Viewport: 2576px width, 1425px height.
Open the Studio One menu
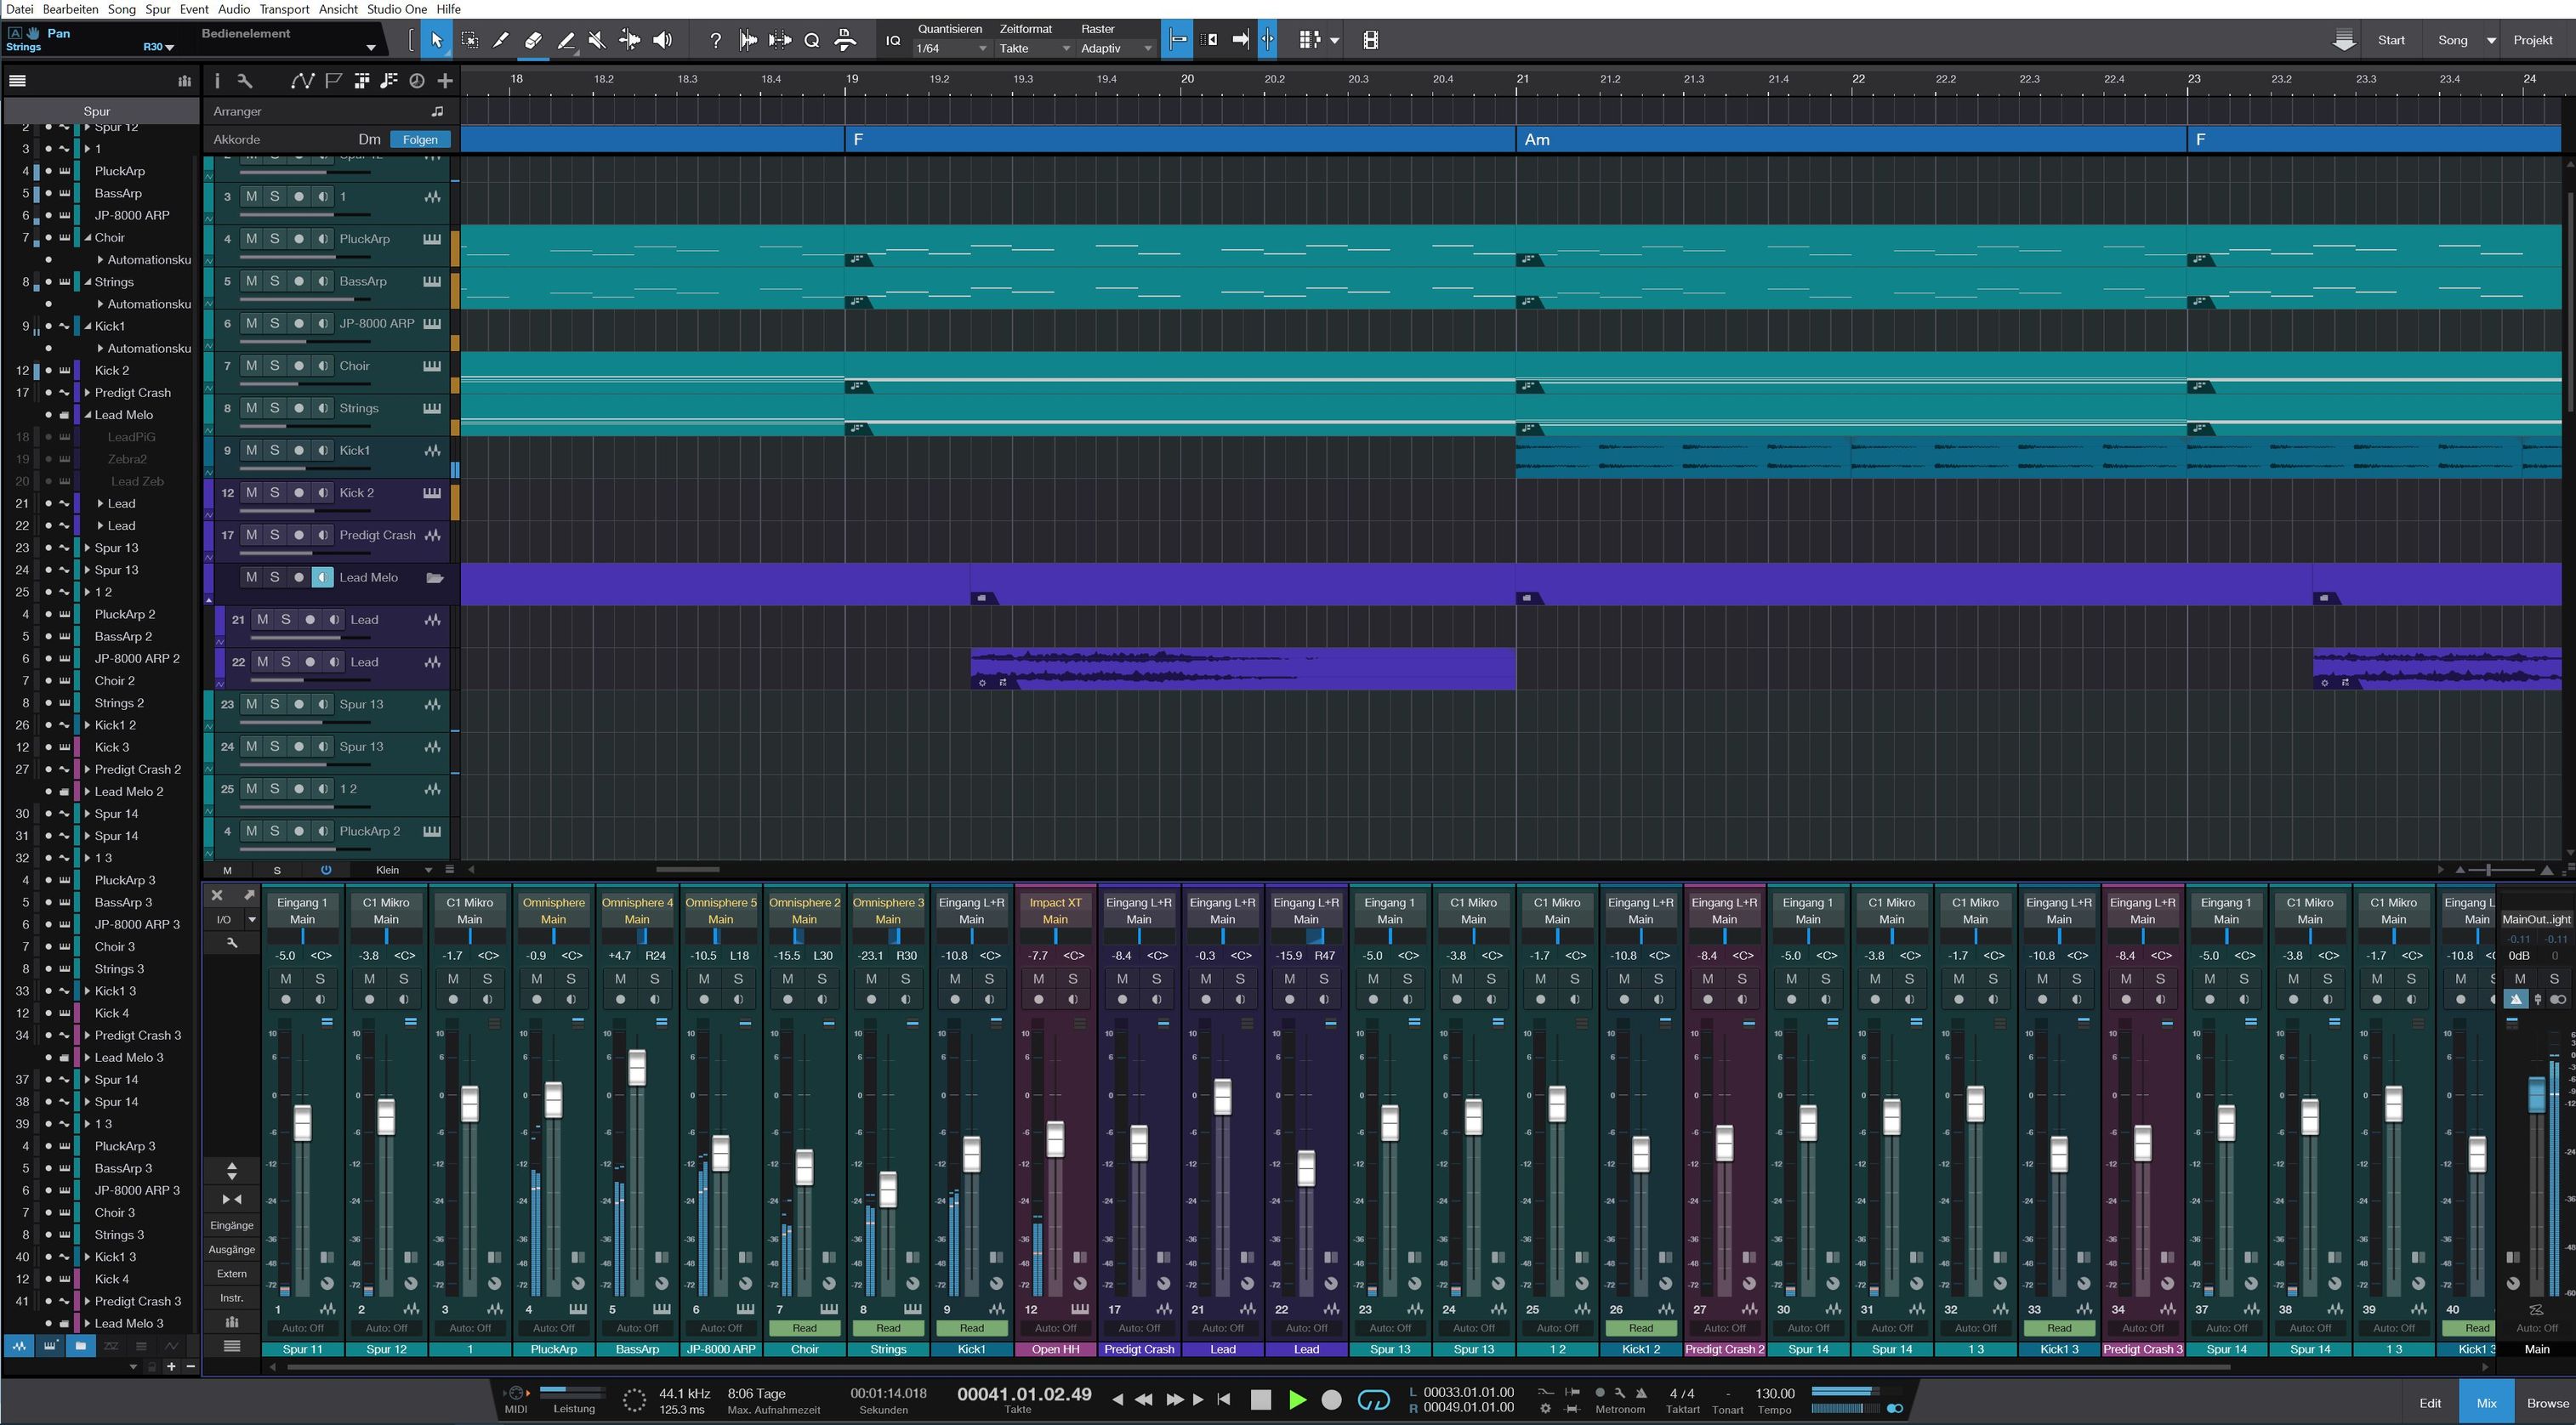pyautogui.click(x=397, y=9)
